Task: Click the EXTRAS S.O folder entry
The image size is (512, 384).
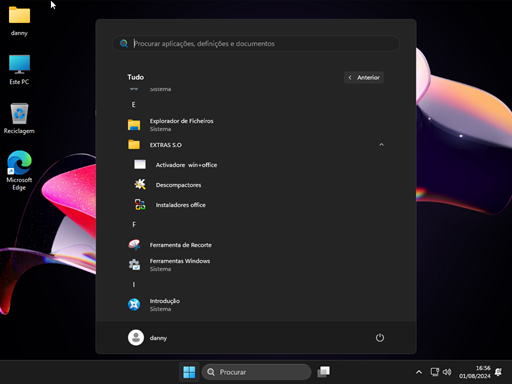Action: (x=256, y=145)
